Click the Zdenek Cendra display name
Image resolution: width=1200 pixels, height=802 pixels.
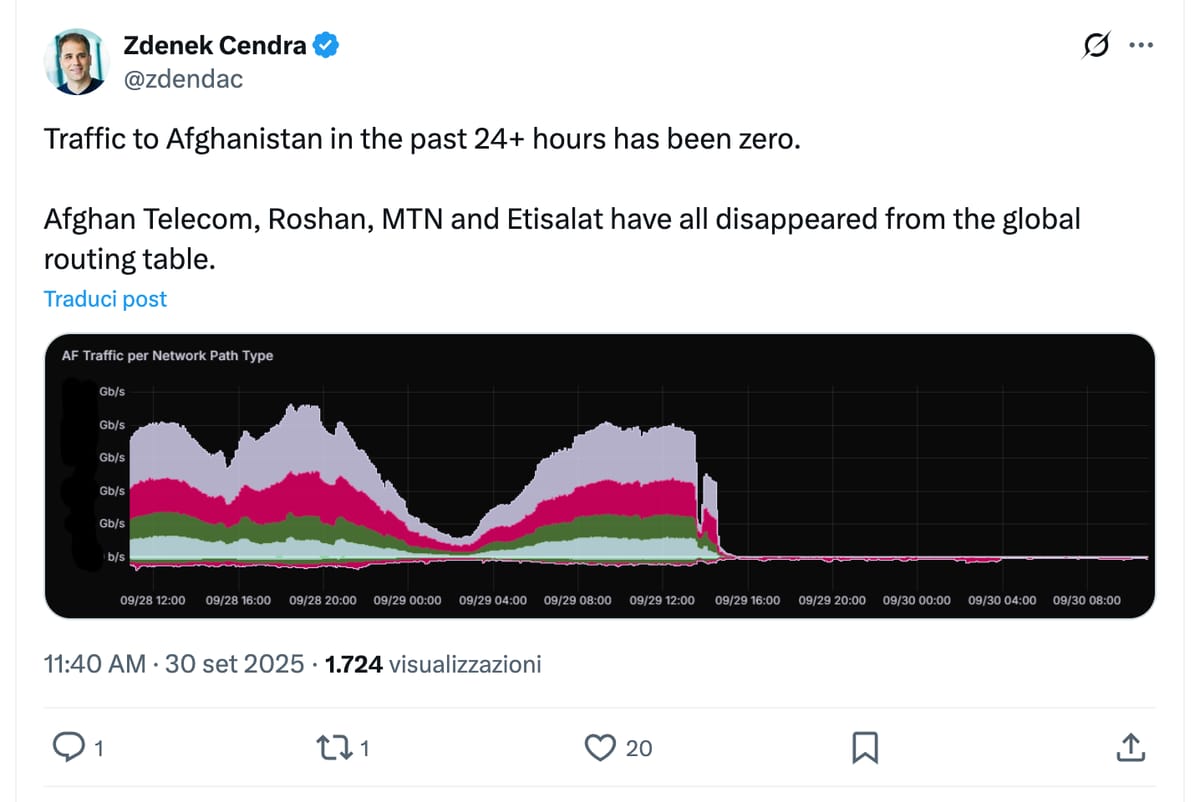[214, 45]
